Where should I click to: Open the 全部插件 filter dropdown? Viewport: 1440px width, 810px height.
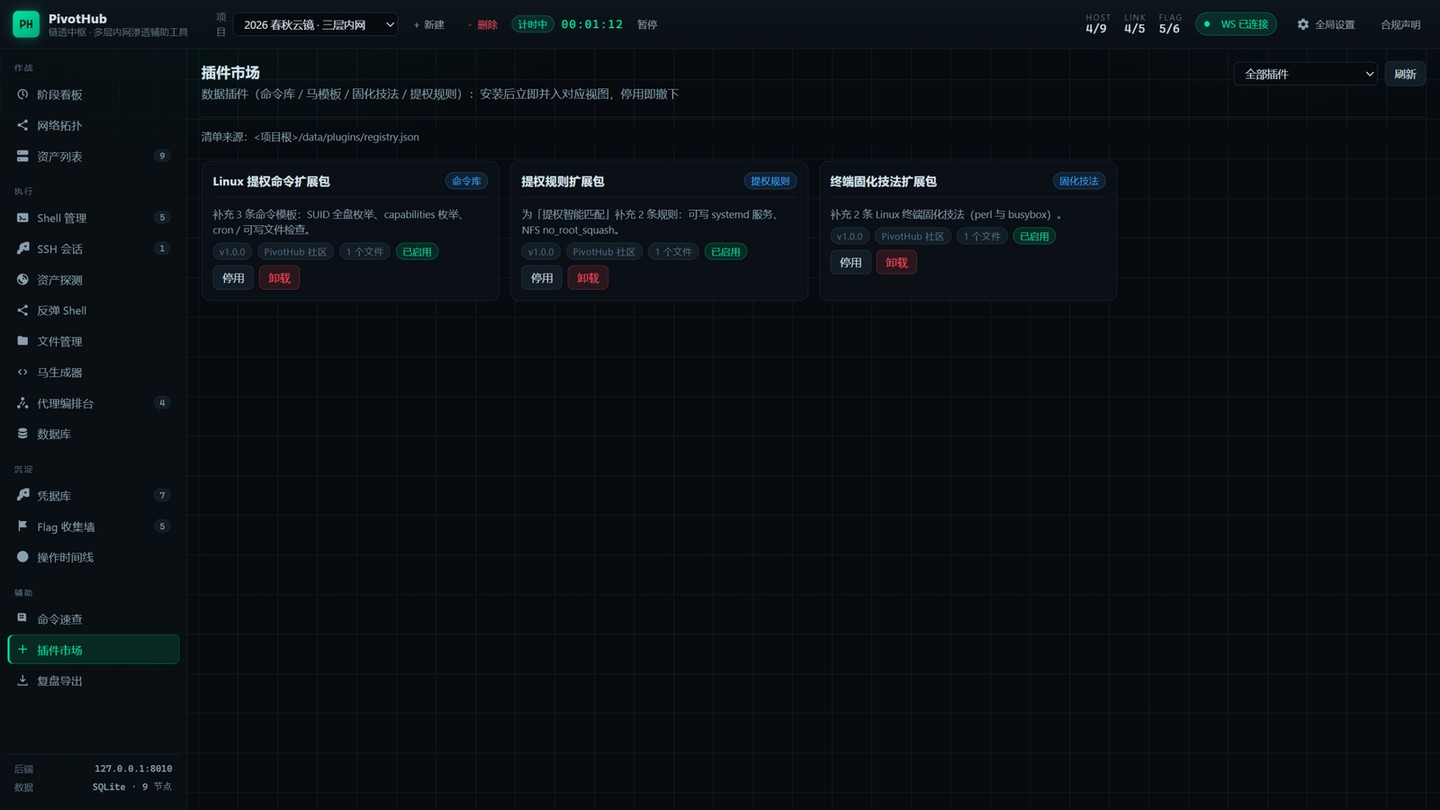1305,74
